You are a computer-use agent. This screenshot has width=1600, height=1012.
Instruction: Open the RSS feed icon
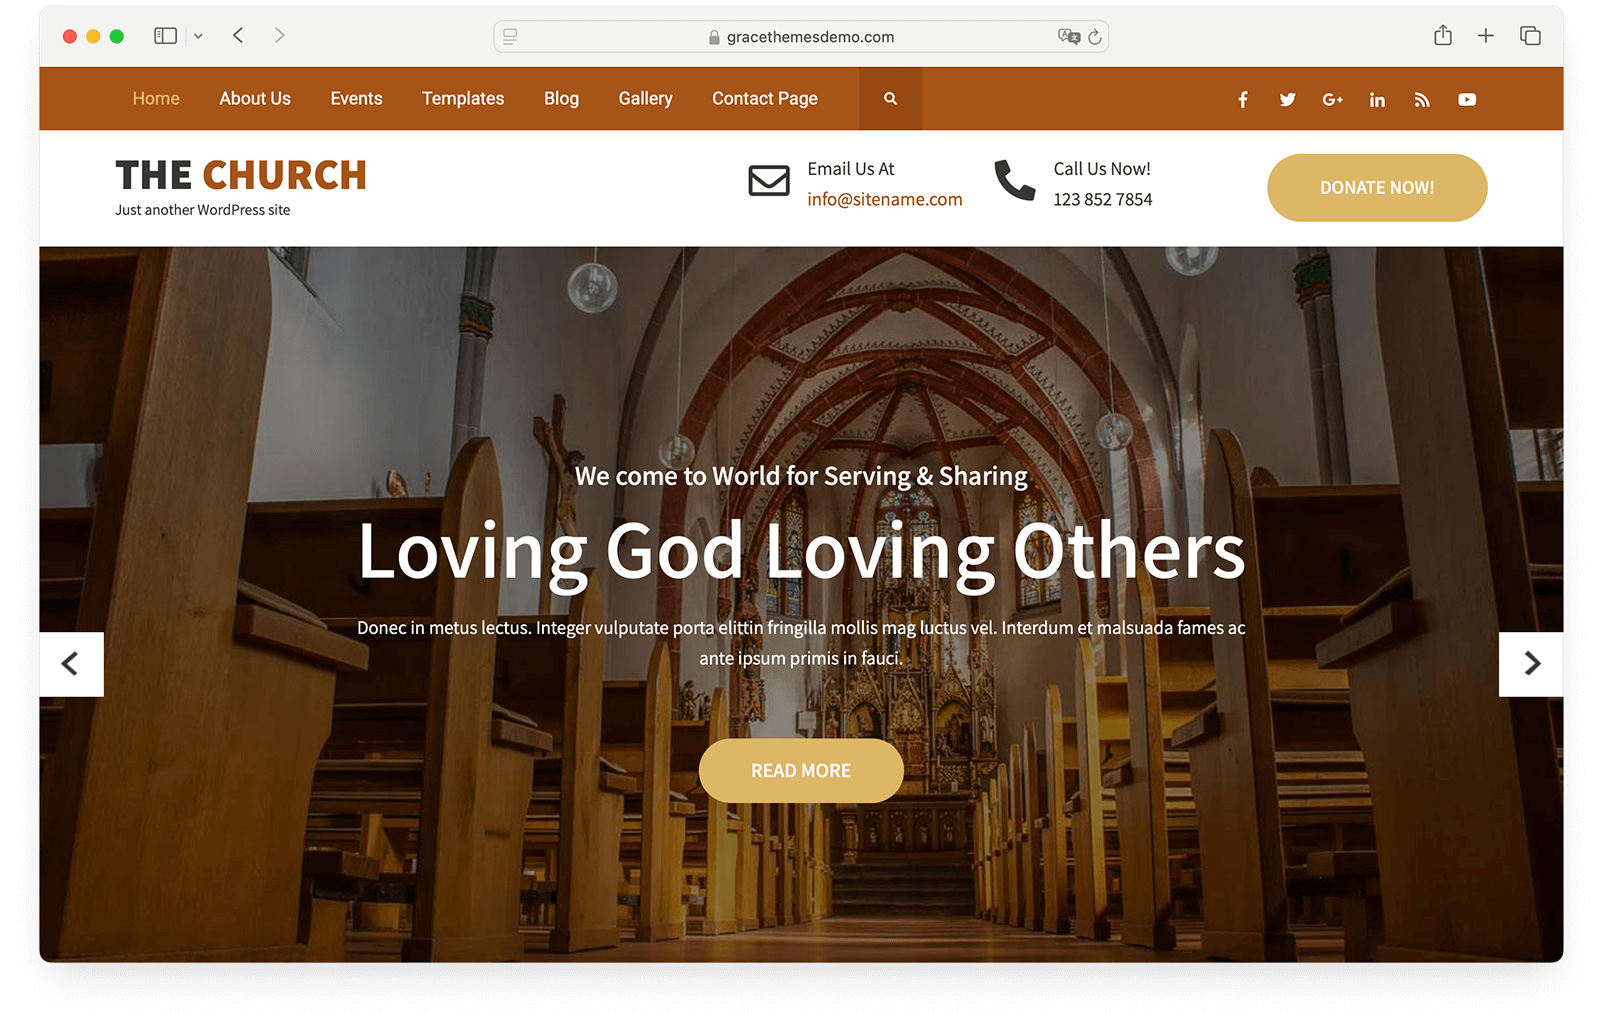[x=1422, y=99]
